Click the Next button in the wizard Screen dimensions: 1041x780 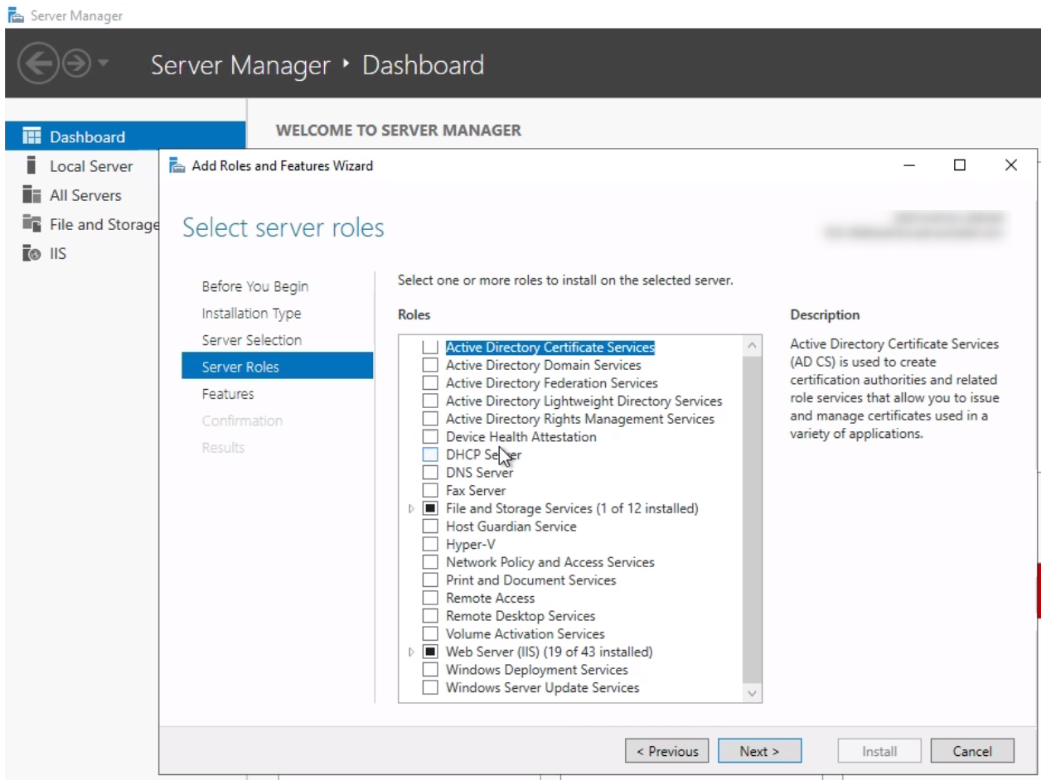[759, 751]
